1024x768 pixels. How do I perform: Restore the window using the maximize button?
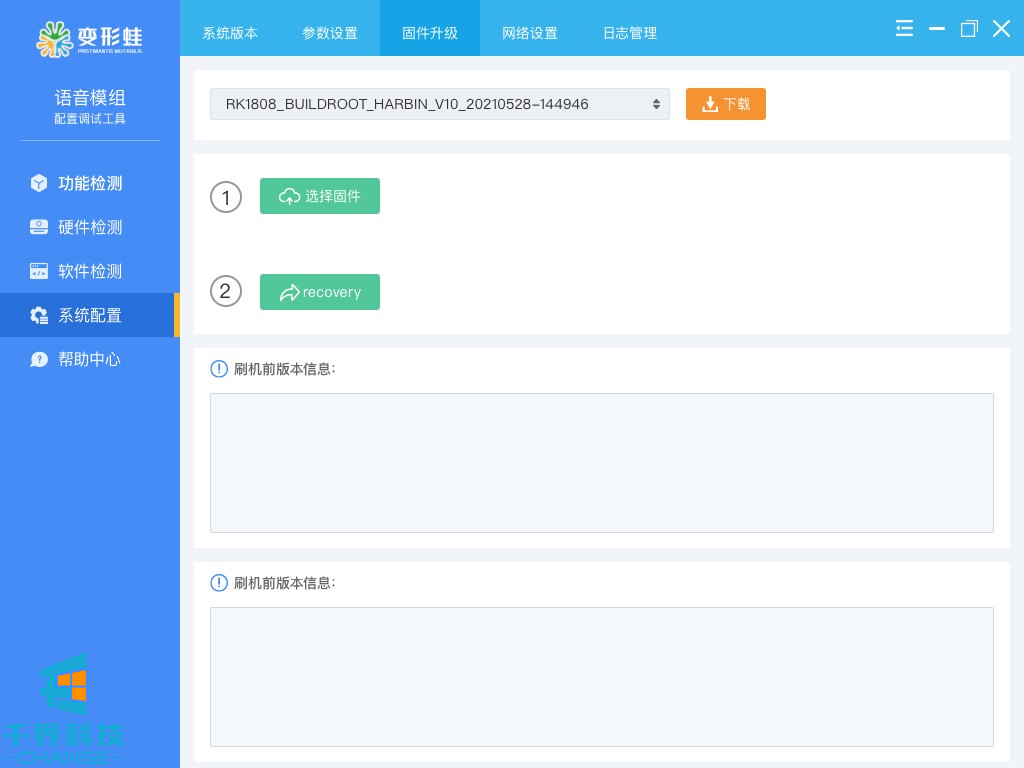click(968, 29)
